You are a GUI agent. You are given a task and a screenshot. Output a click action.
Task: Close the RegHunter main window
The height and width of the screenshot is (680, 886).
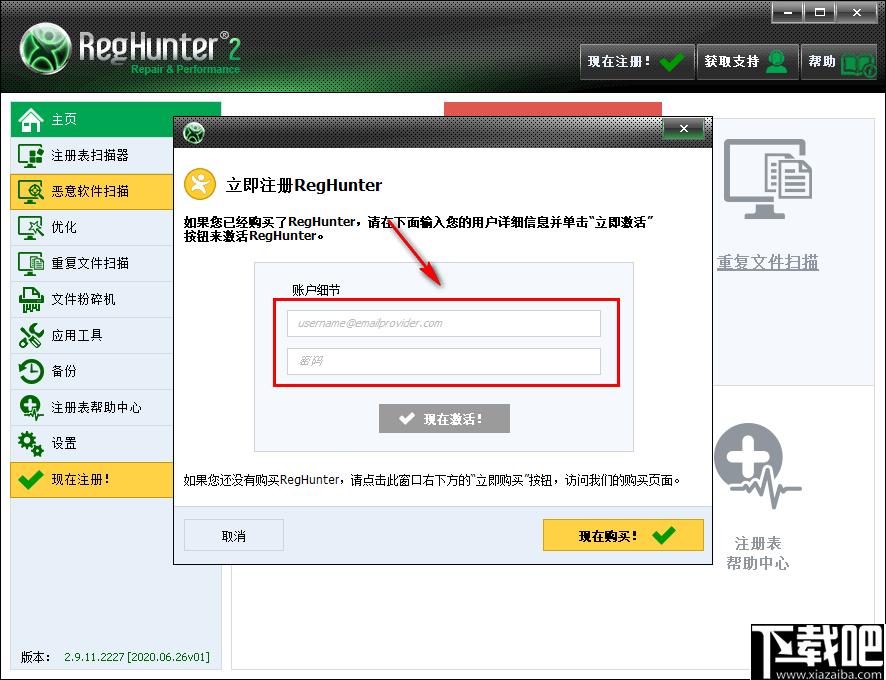[857, 12]
